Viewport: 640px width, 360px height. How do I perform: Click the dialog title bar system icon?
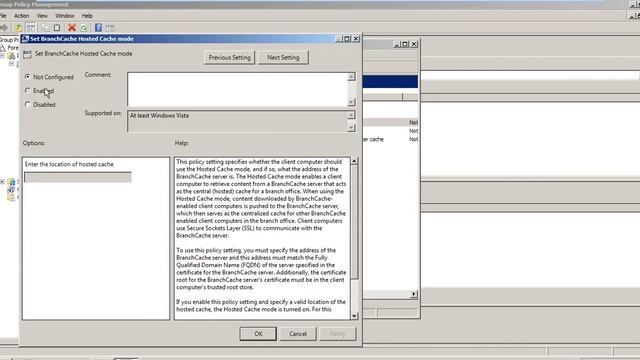coord(25,39)
